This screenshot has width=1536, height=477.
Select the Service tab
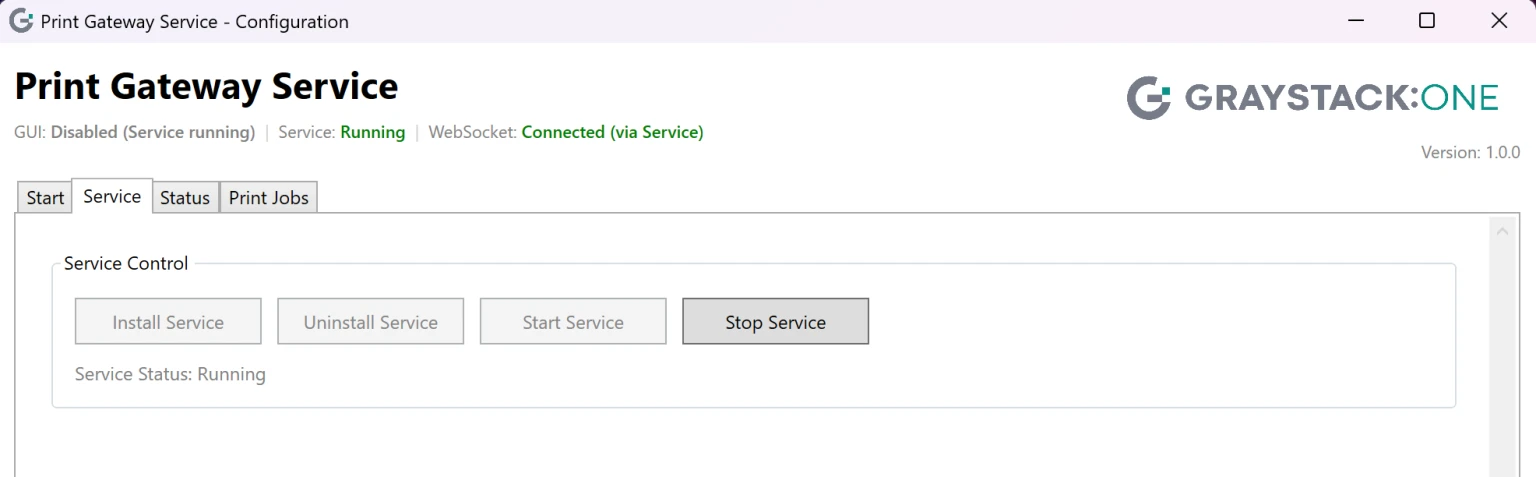point(112,196)
